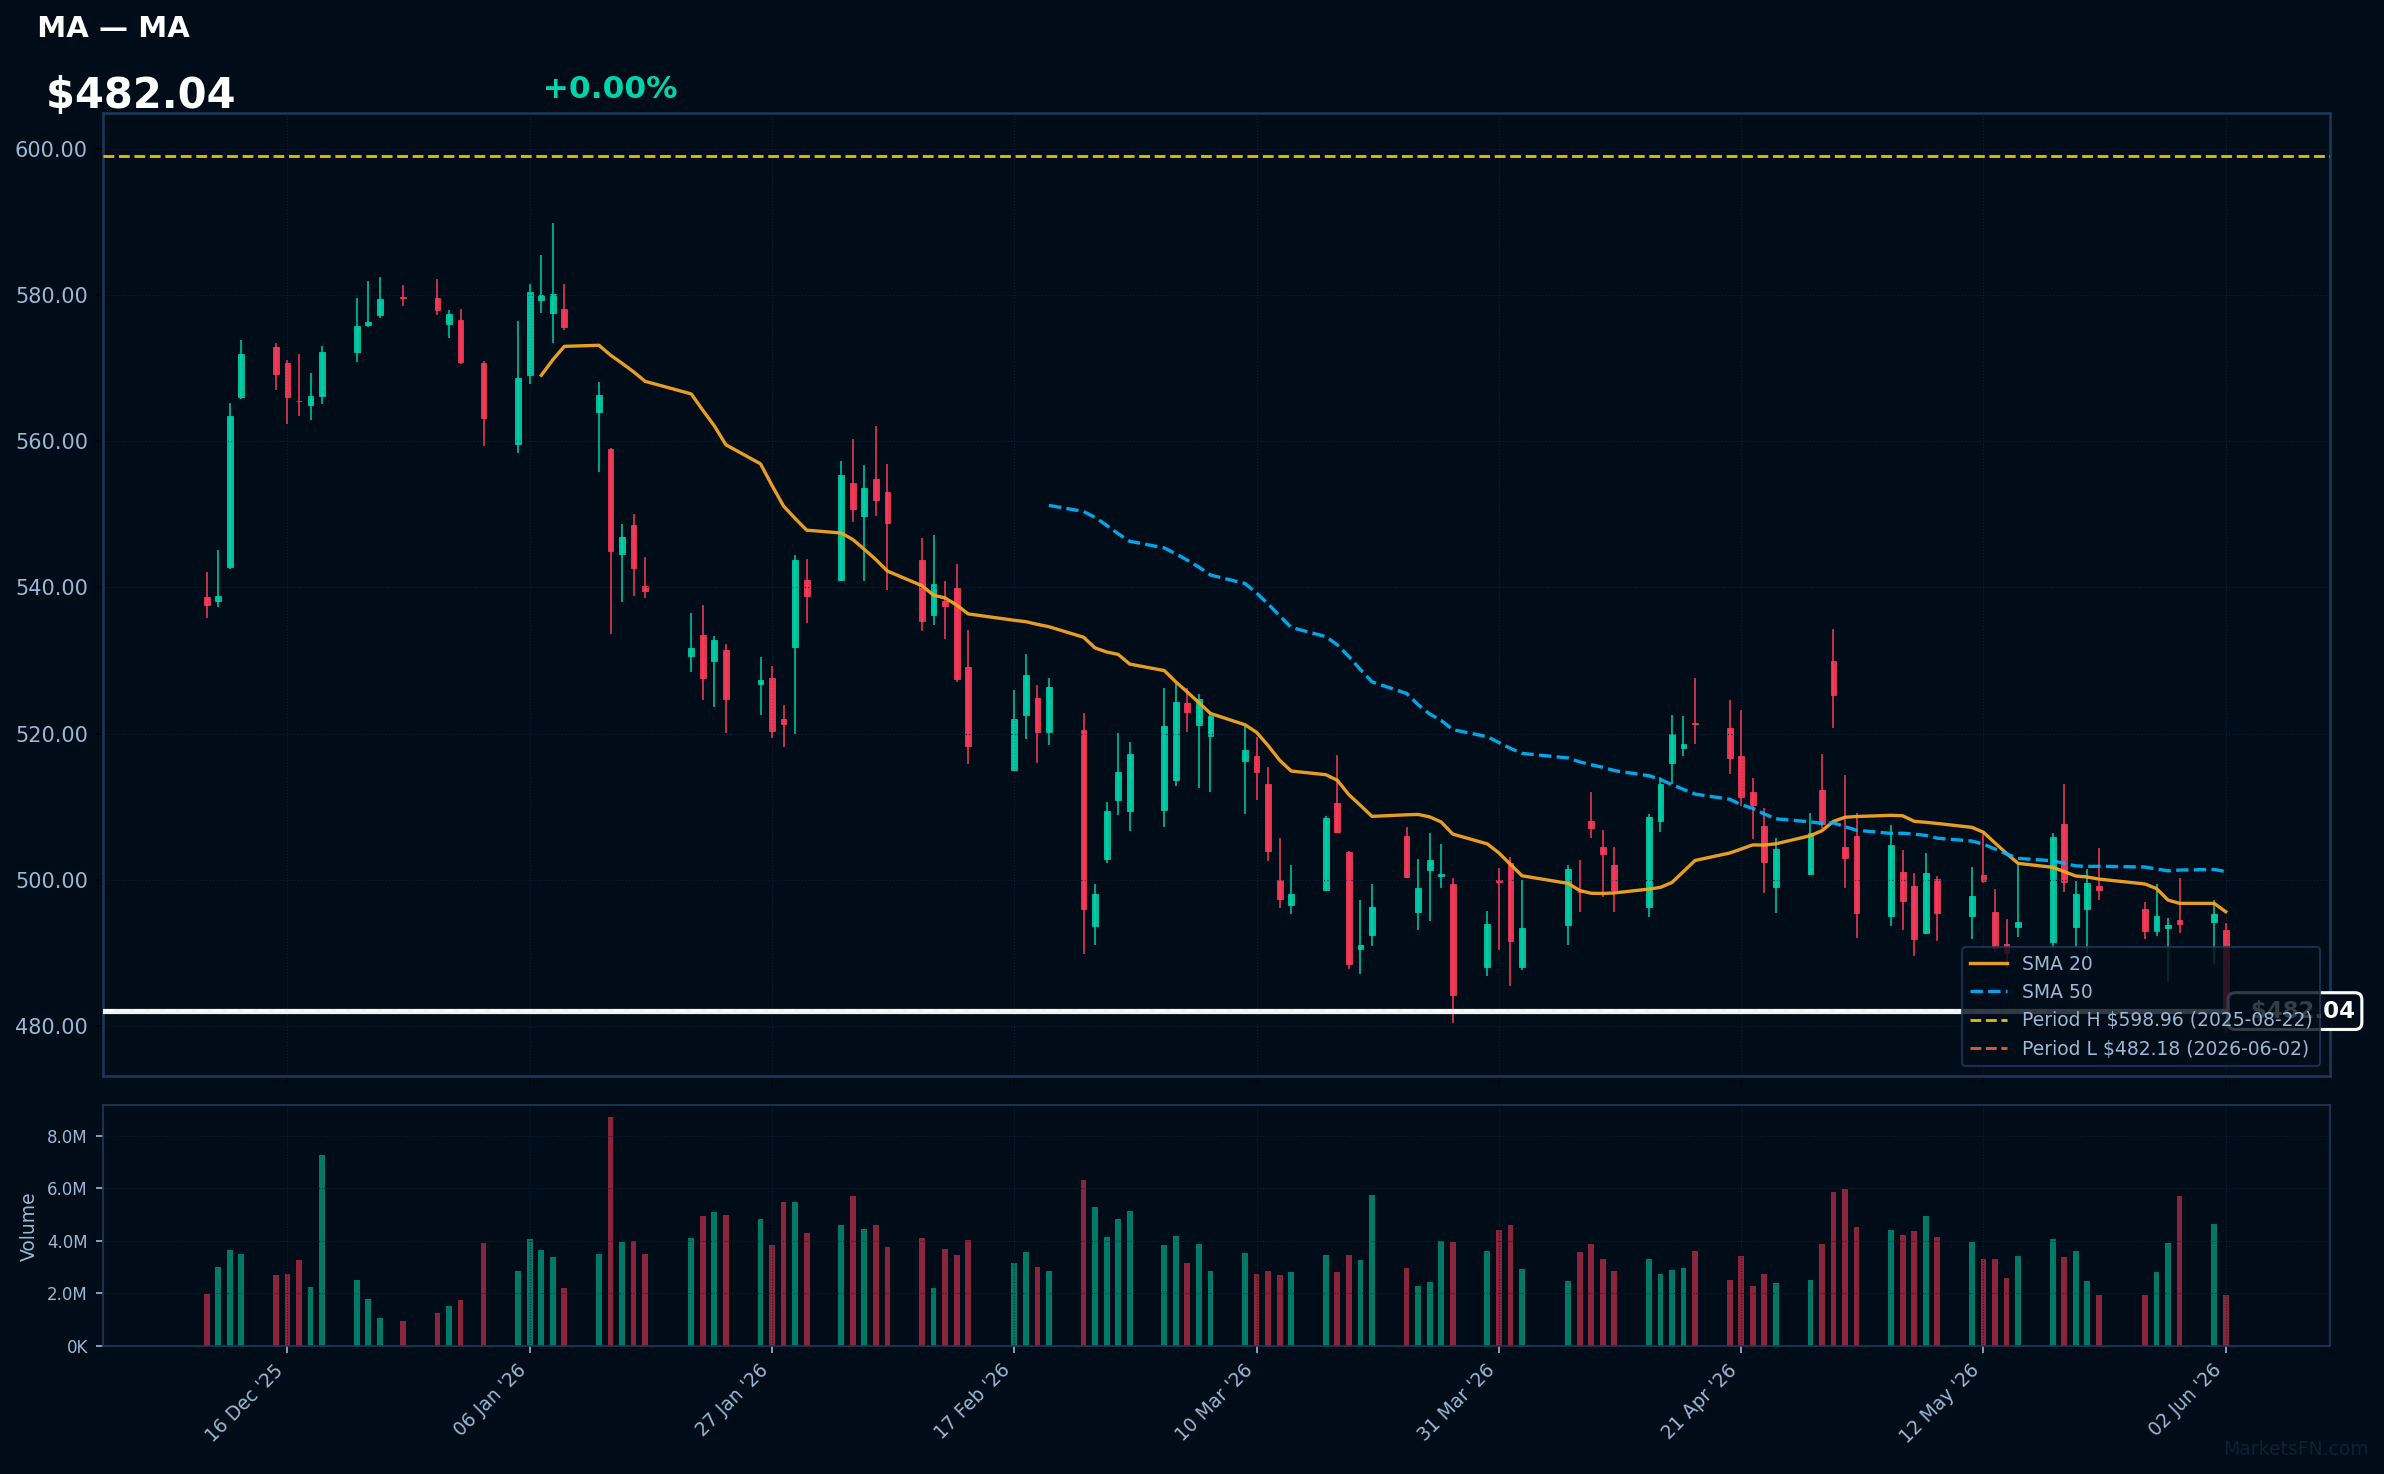Click the 600.00 price axis label

pyautogui.click(x=51, y=150)
